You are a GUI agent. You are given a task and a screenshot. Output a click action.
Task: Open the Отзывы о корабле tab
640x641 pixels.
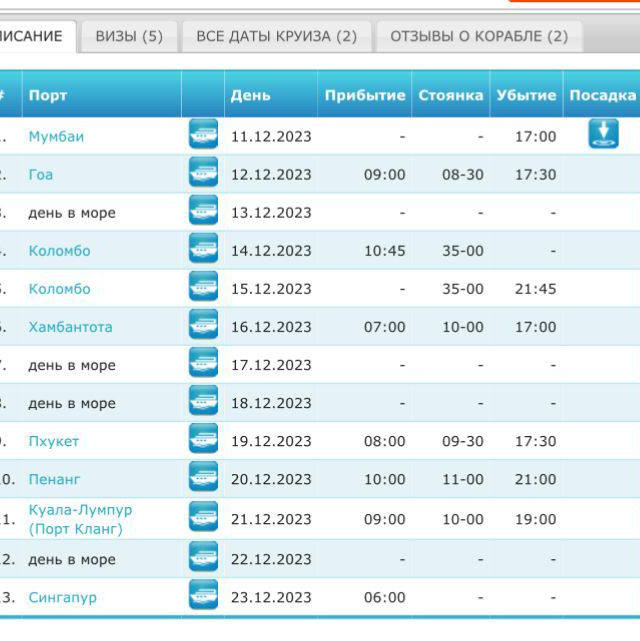point(478,36)
